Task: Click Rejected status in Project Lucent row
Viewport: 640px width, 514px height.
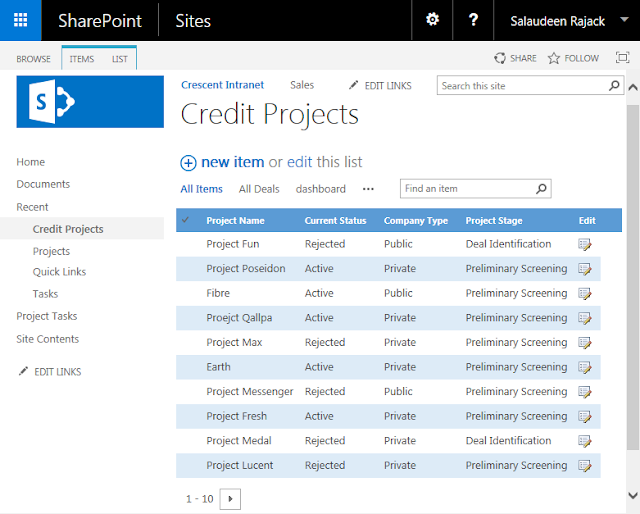Action: [x=325, y=465]
